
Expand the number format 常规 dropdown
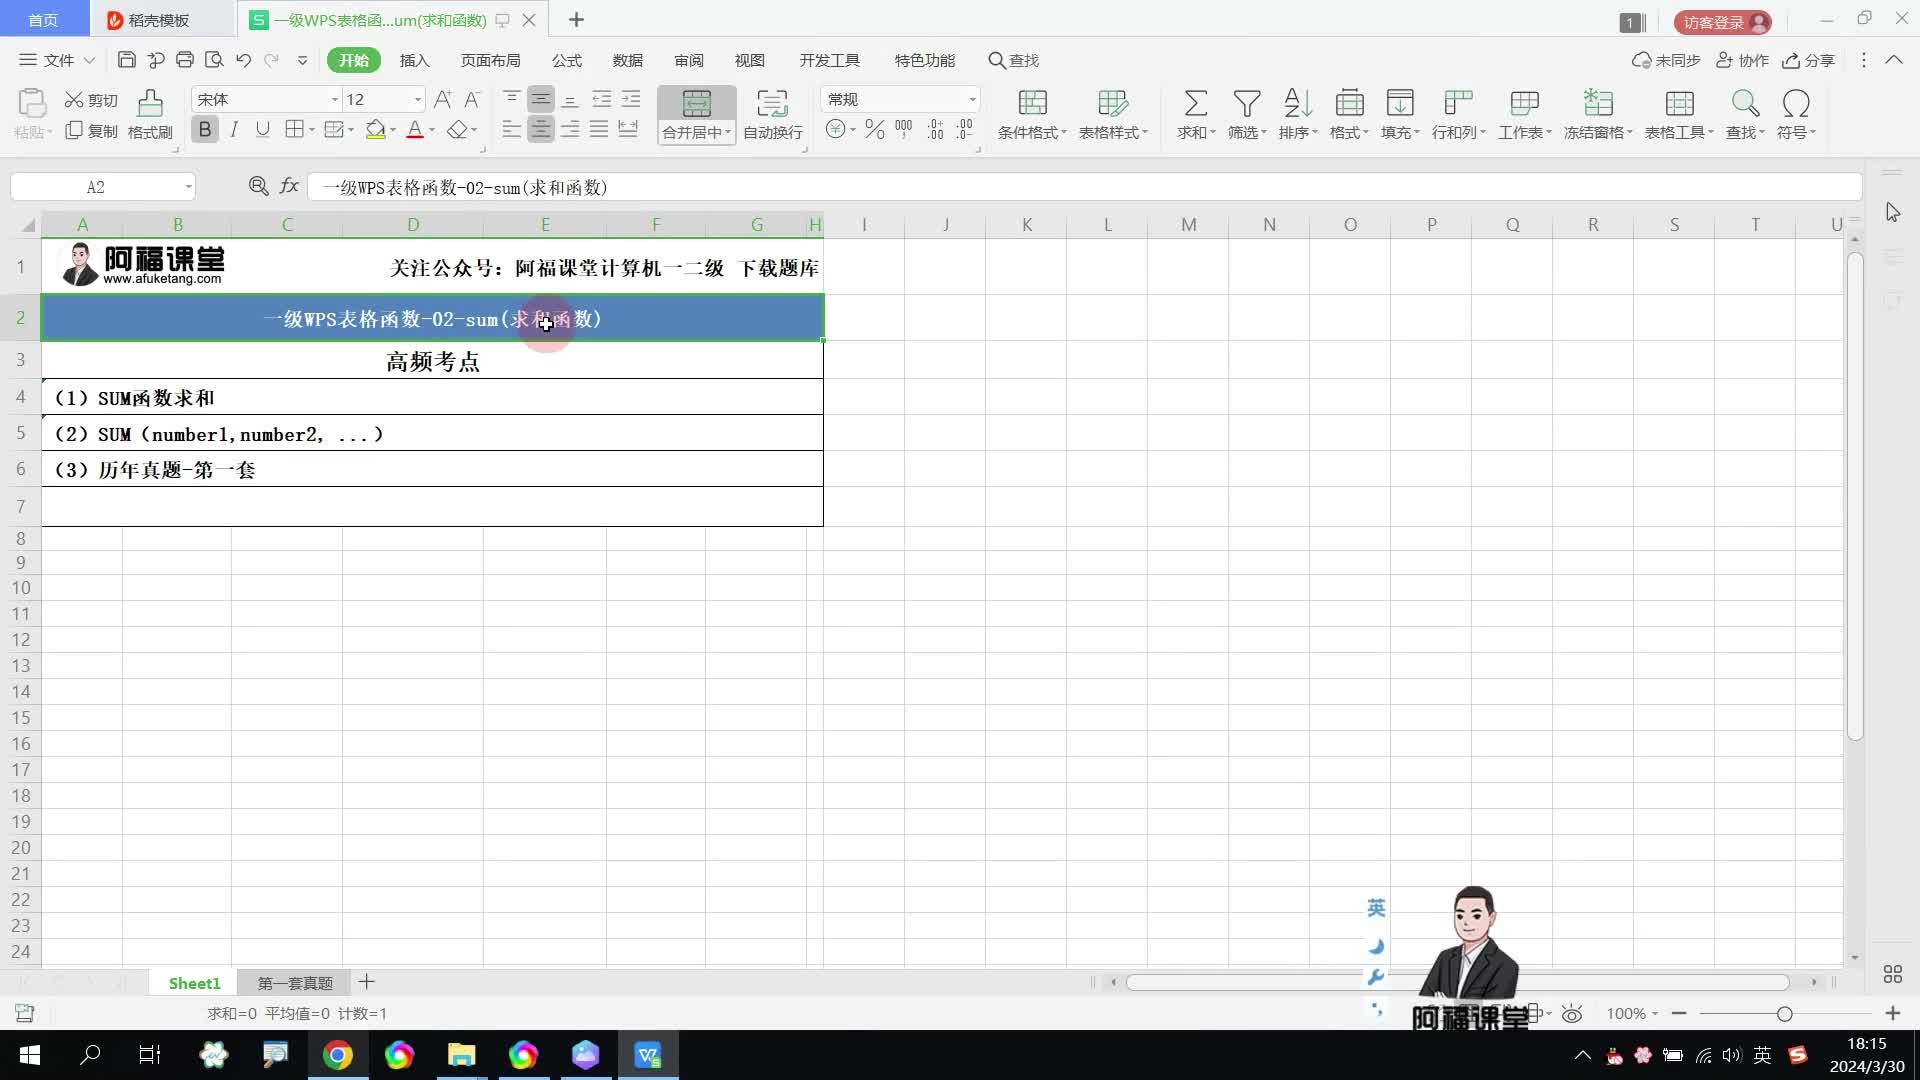click(971, 100)
